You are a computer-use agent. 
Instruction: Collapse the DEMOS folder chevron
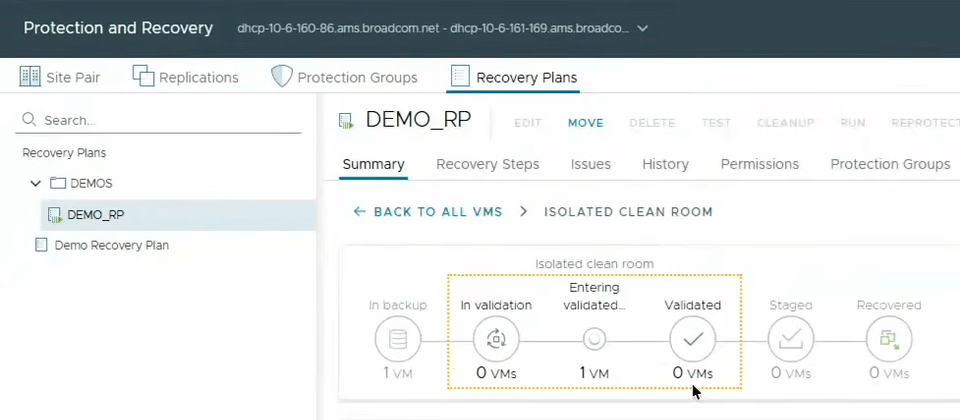(x=36, y=183)
